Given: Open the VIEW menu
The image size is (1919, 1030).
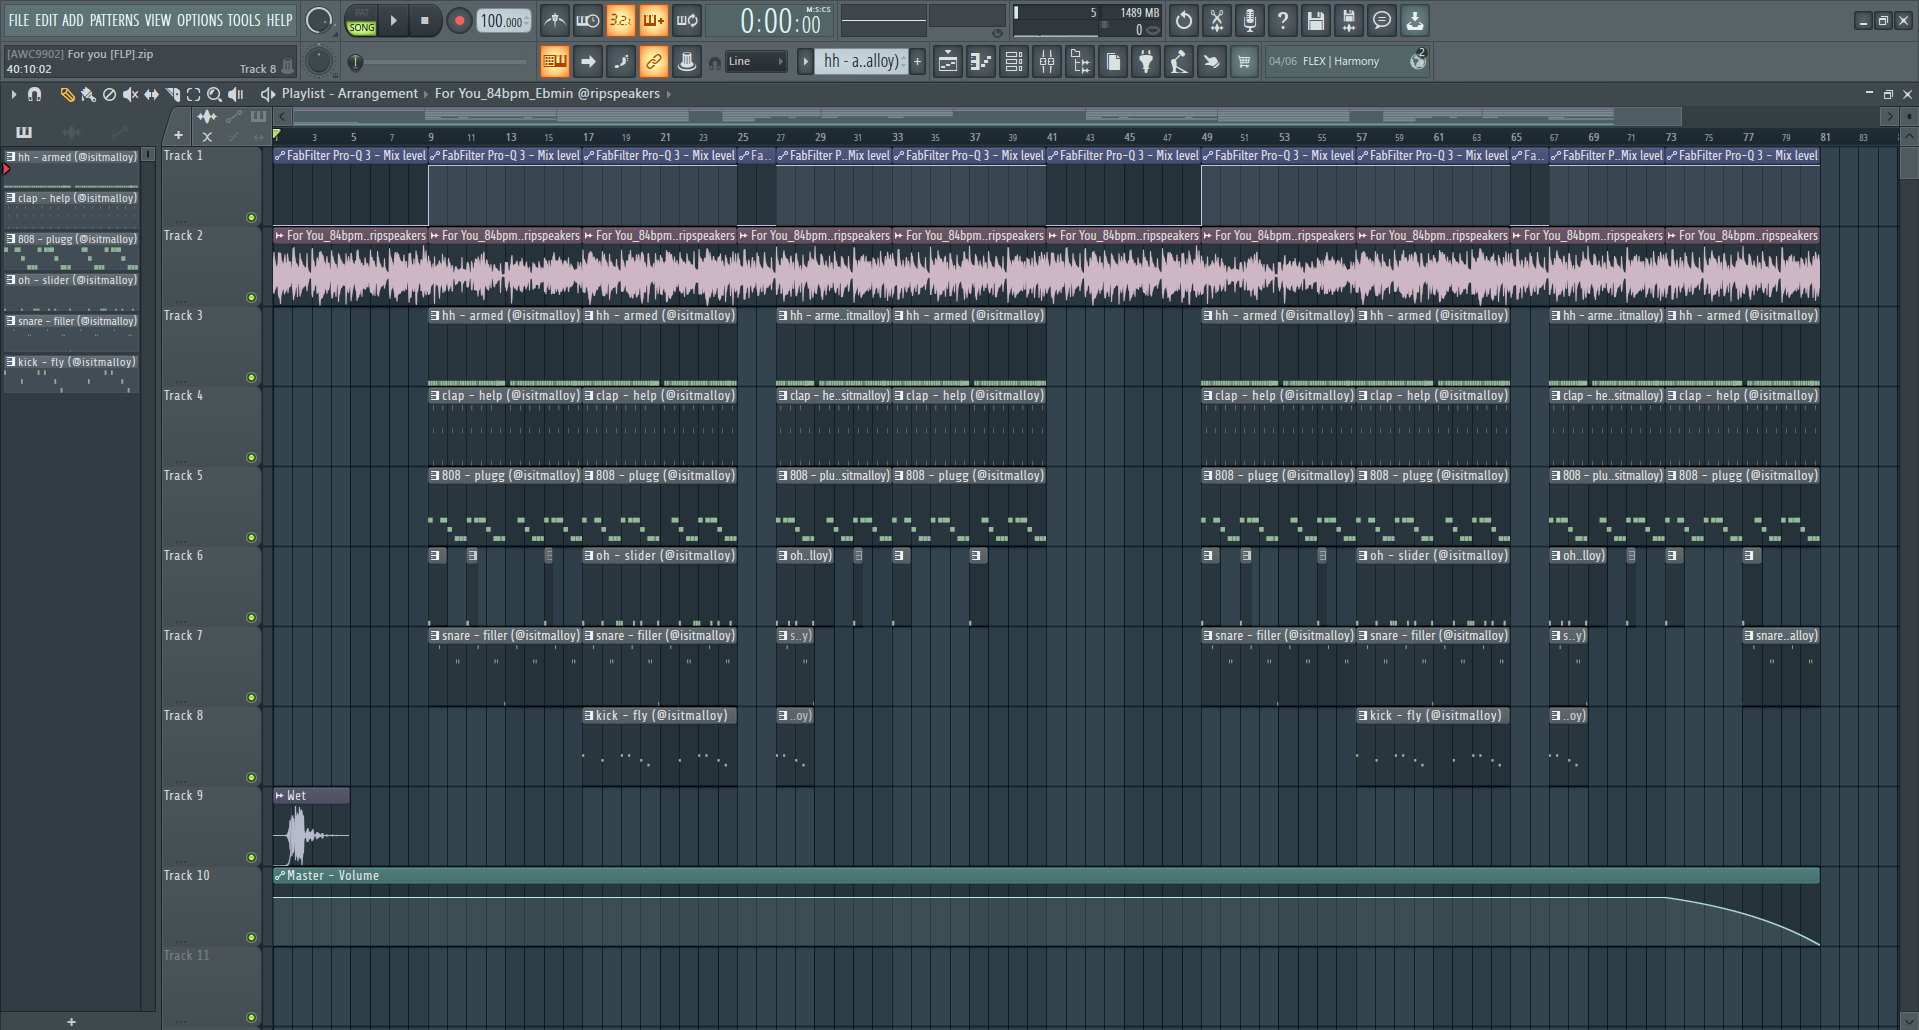Looking at the screenshot, I should click(x=158, y=20).
